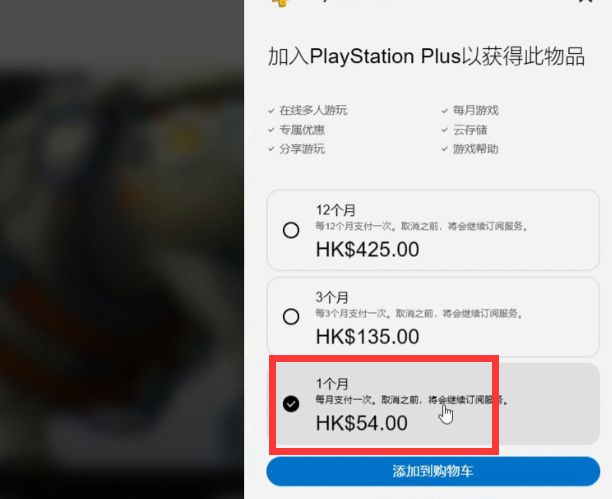Click the blurred background outside the dialog
The height and width of the screenshot is (499, 612).
(x=121, y=250)
